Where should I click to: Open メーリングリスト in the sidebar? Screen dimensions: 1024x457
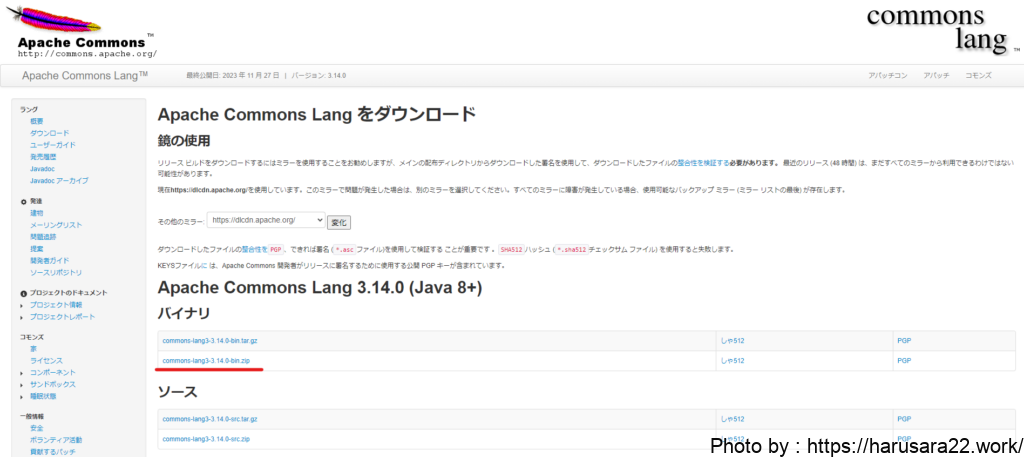pos(56,225)
